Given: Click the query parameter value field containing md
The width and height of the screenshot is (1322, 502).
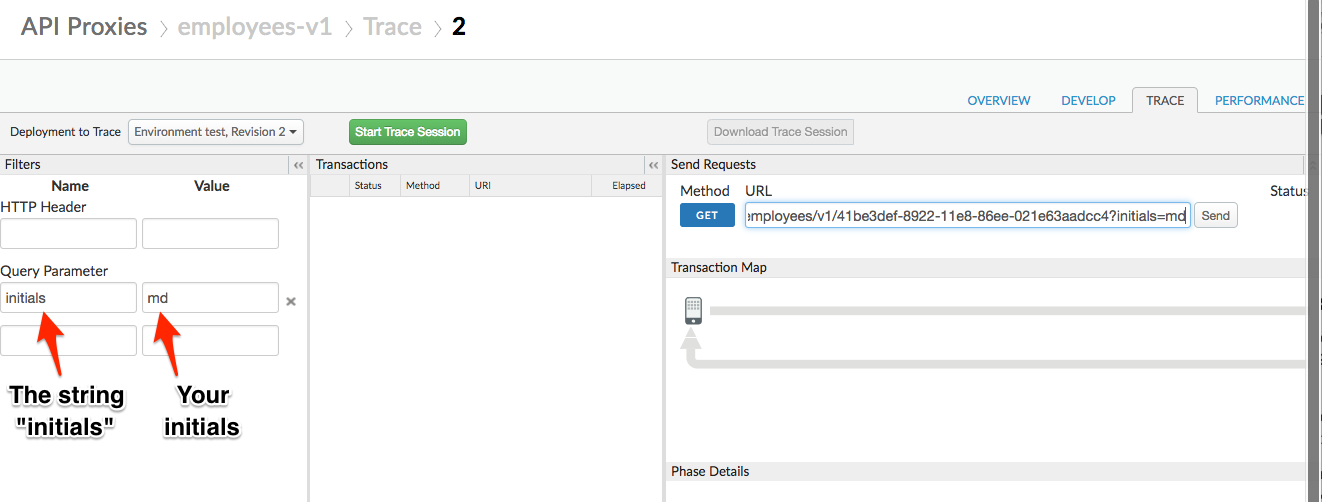Looking at the screenshot, I should 210,298.
